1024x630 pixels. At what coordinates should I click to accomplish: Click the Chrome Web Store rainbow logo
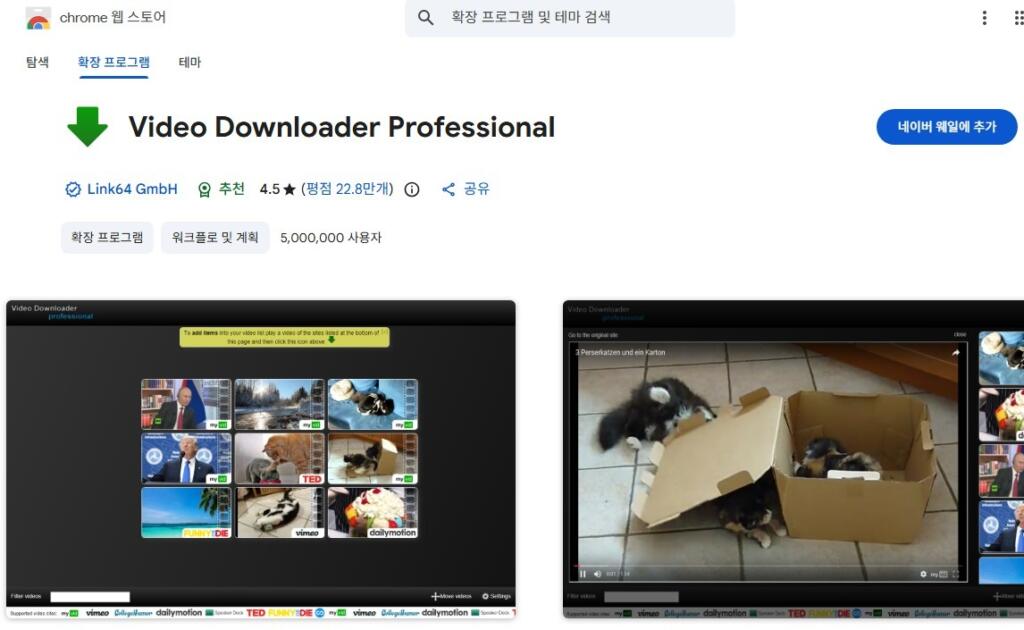coord(38,18)
